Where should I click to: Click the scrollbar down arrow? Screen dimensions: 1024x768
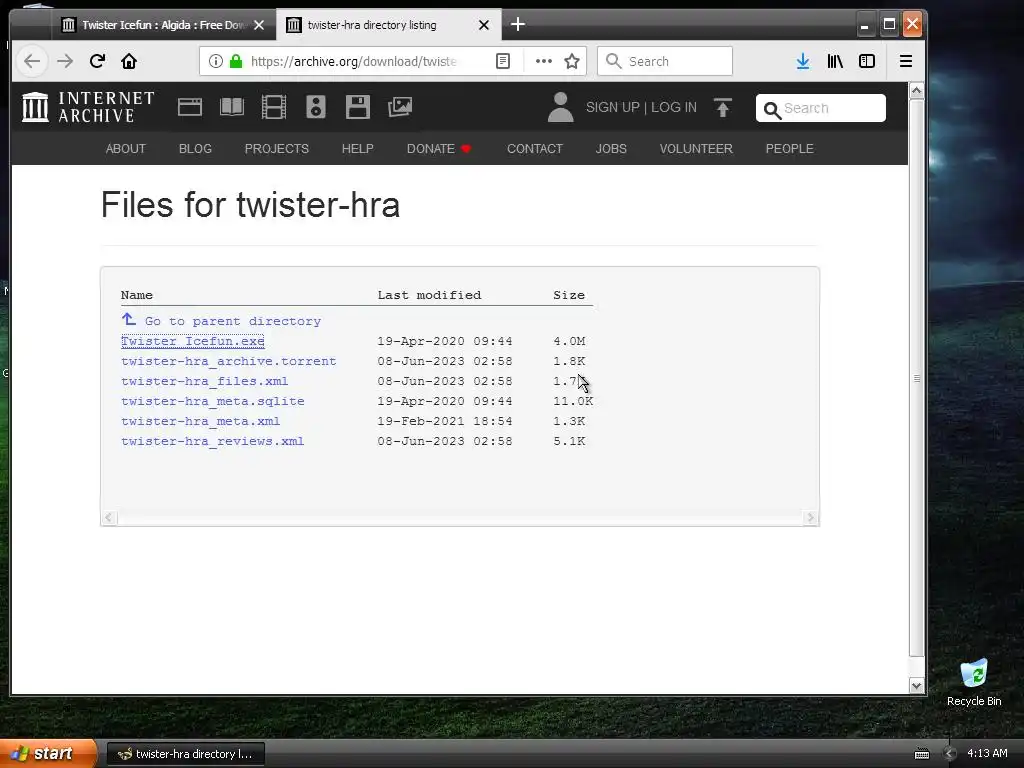point(917,686)
